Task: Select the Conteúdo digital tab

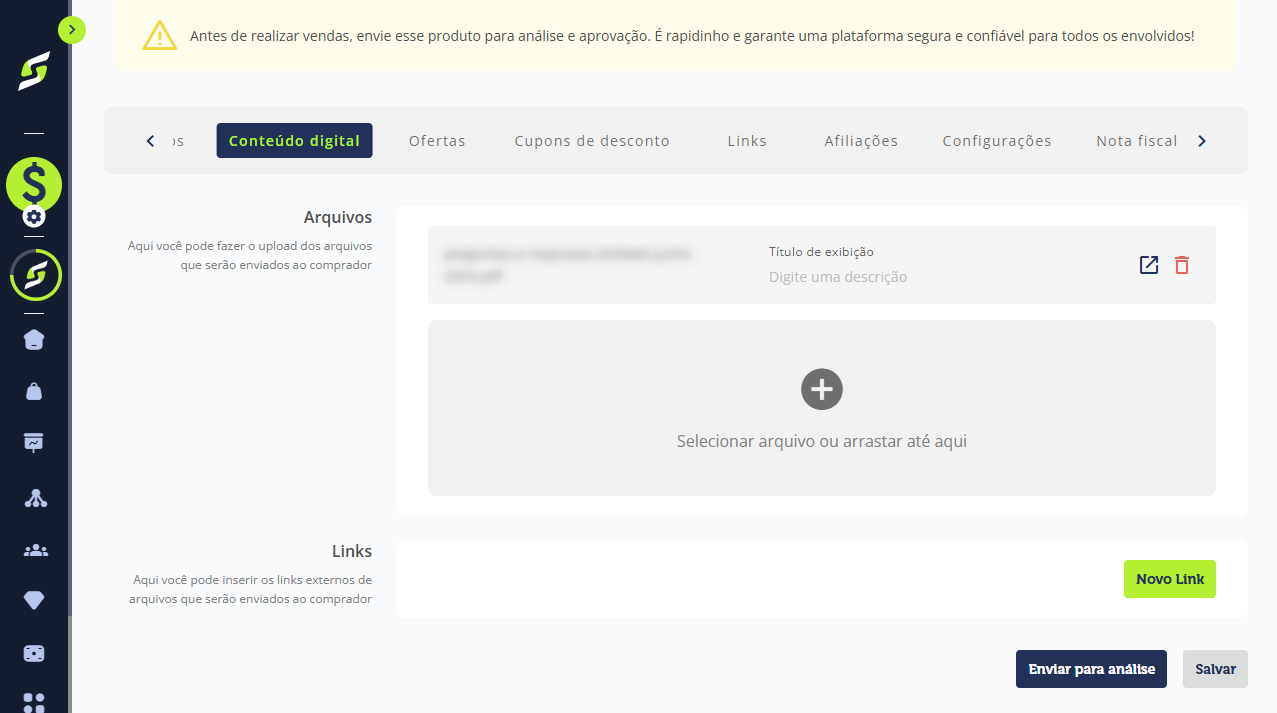Action: pos(294,141)
